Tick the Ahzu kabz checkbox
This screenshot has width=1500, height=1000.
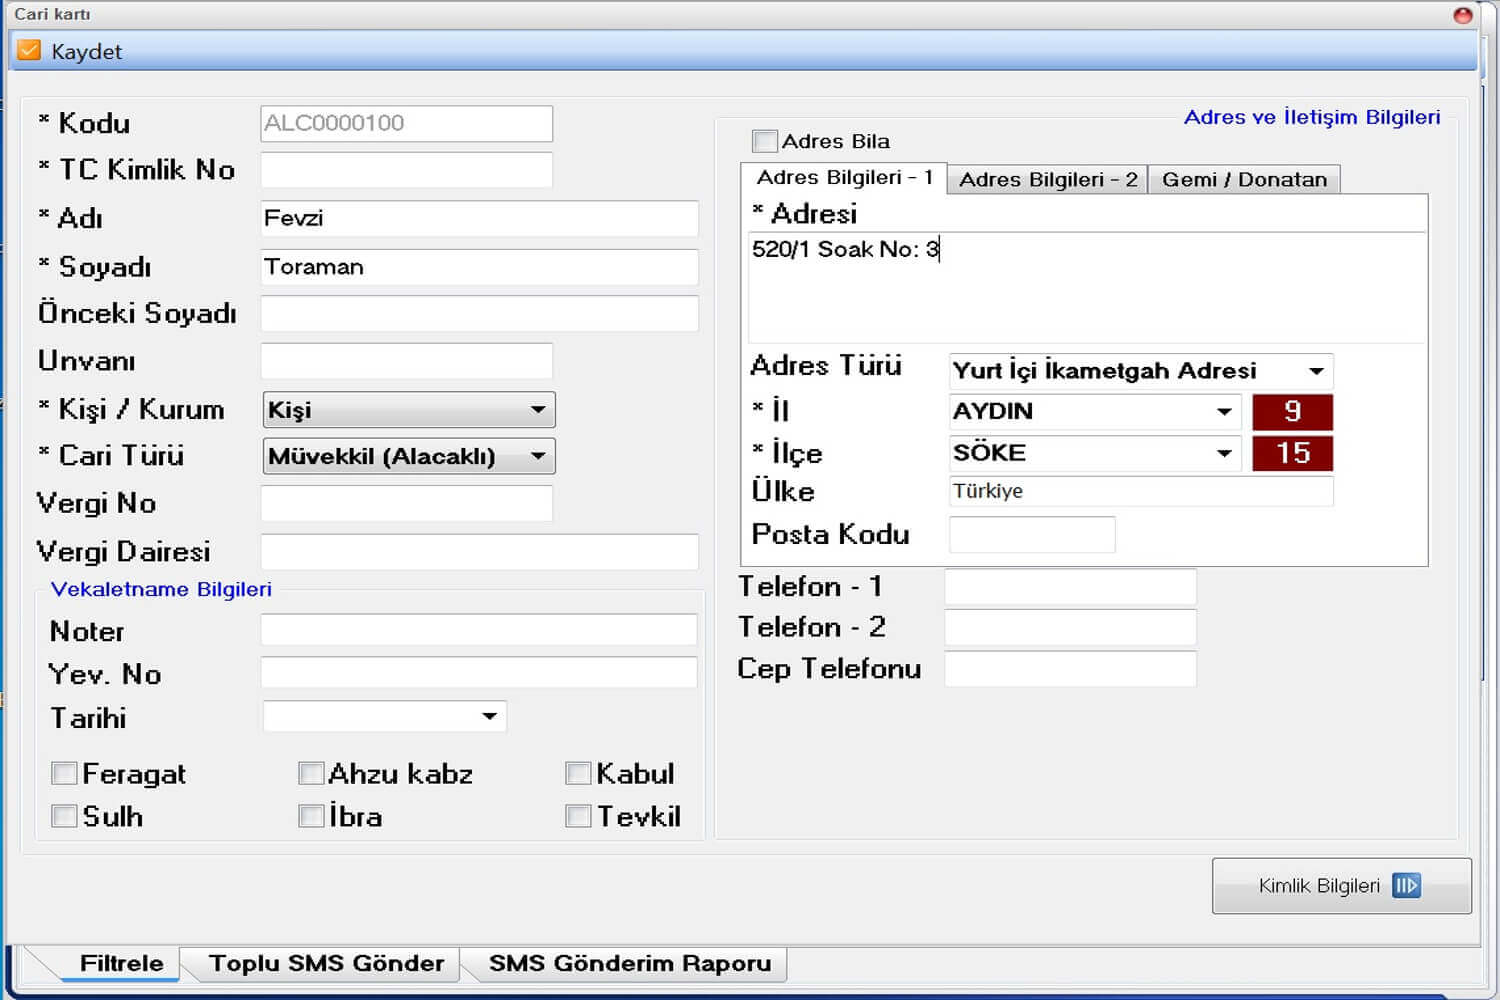[x=311, y=774]
